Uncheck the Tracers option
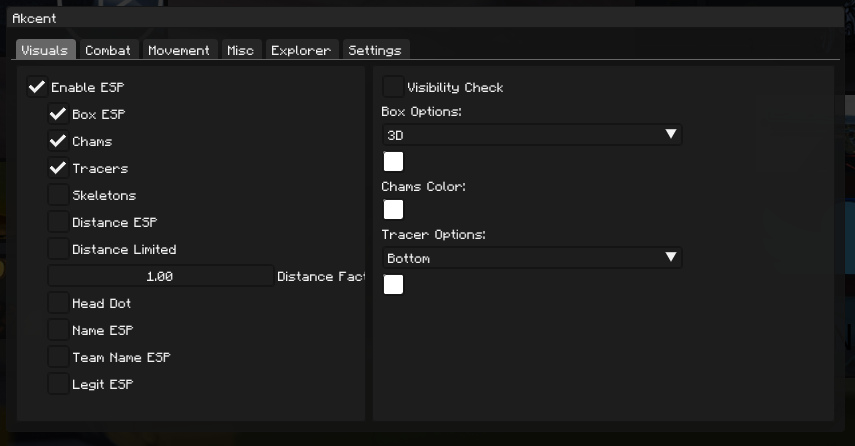The image size is (855, 446). 58,168
